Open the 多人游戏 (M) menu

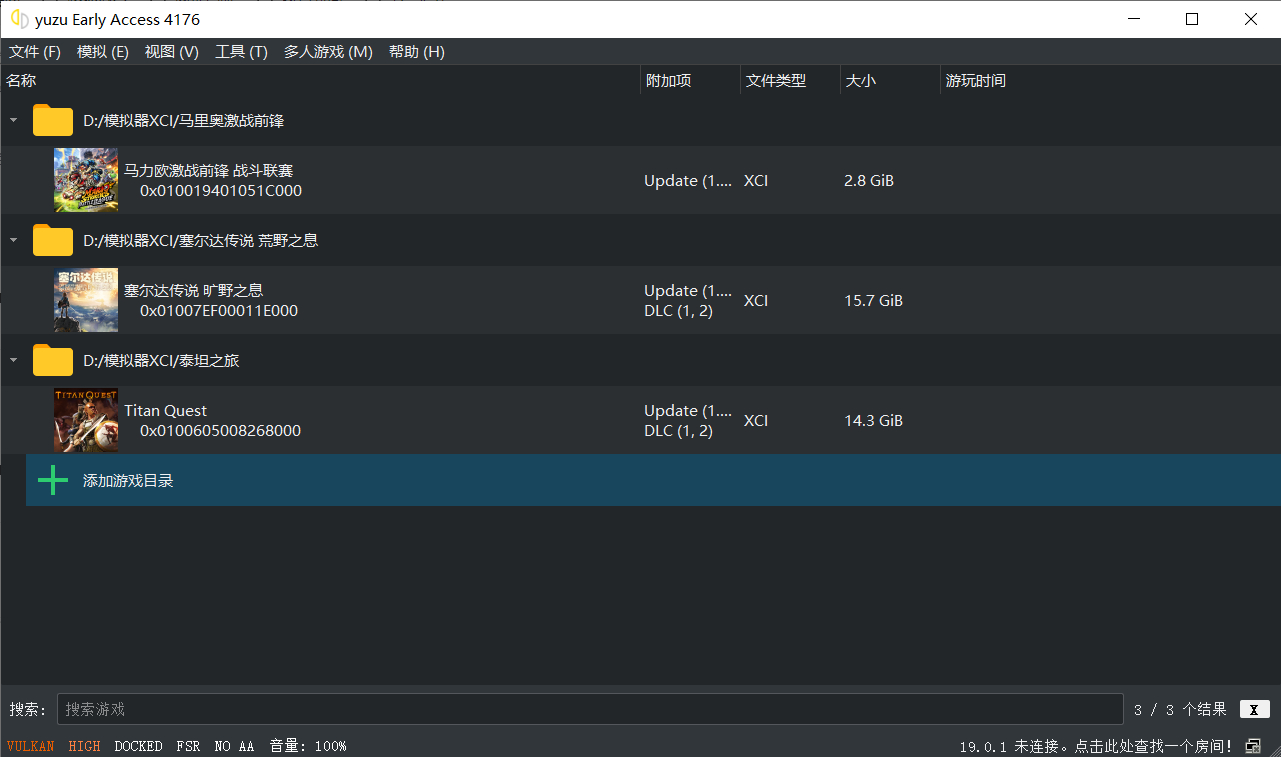pos(328,52)
